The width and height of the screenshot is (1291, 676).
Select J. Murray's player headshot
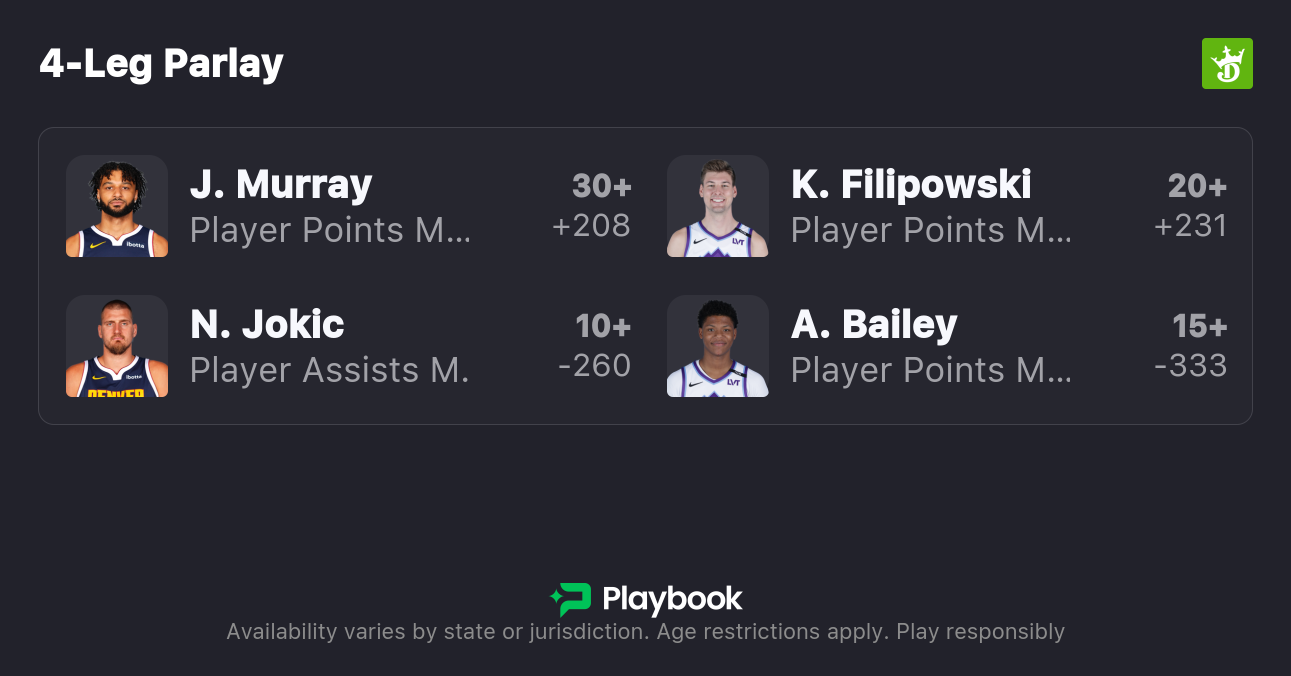point(117,206)
